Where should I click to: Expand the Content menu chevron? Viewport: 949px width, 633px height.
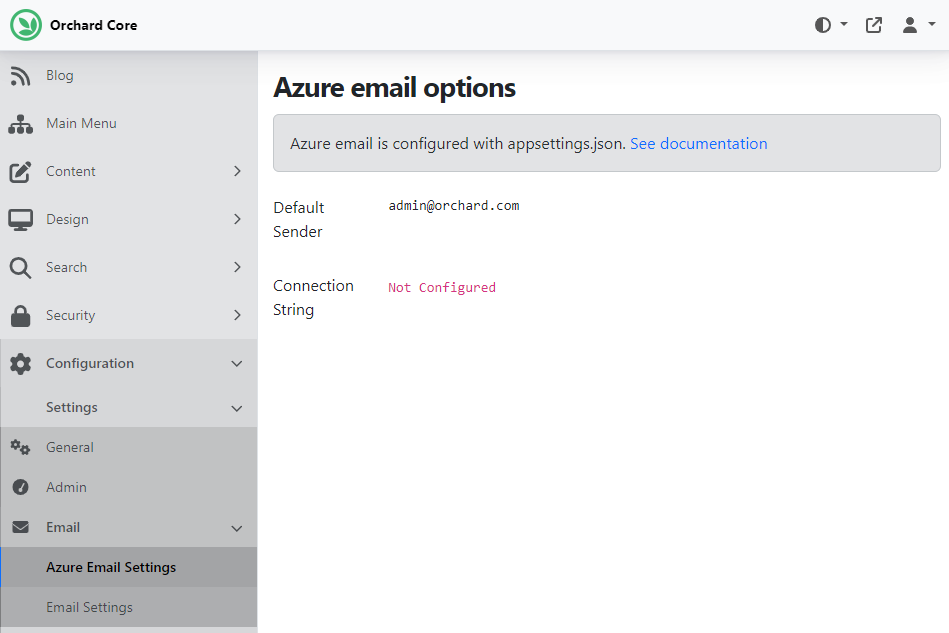click(237, 171)
